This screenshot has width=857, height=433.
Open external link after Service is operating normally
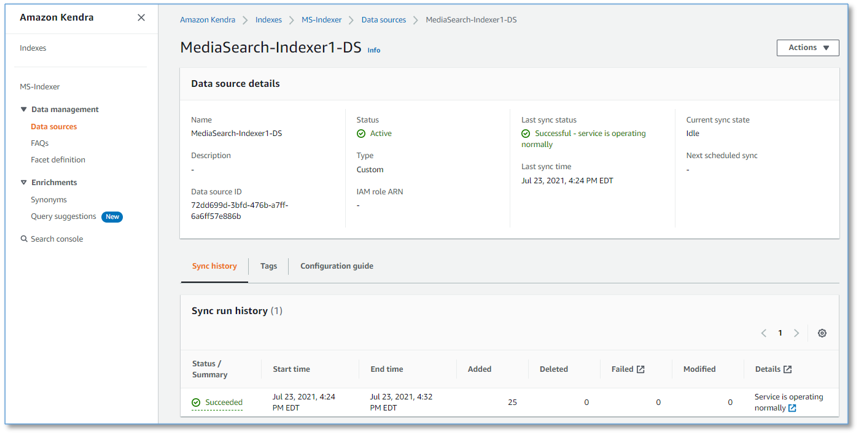pyautogui.click(x=792, y=408)
